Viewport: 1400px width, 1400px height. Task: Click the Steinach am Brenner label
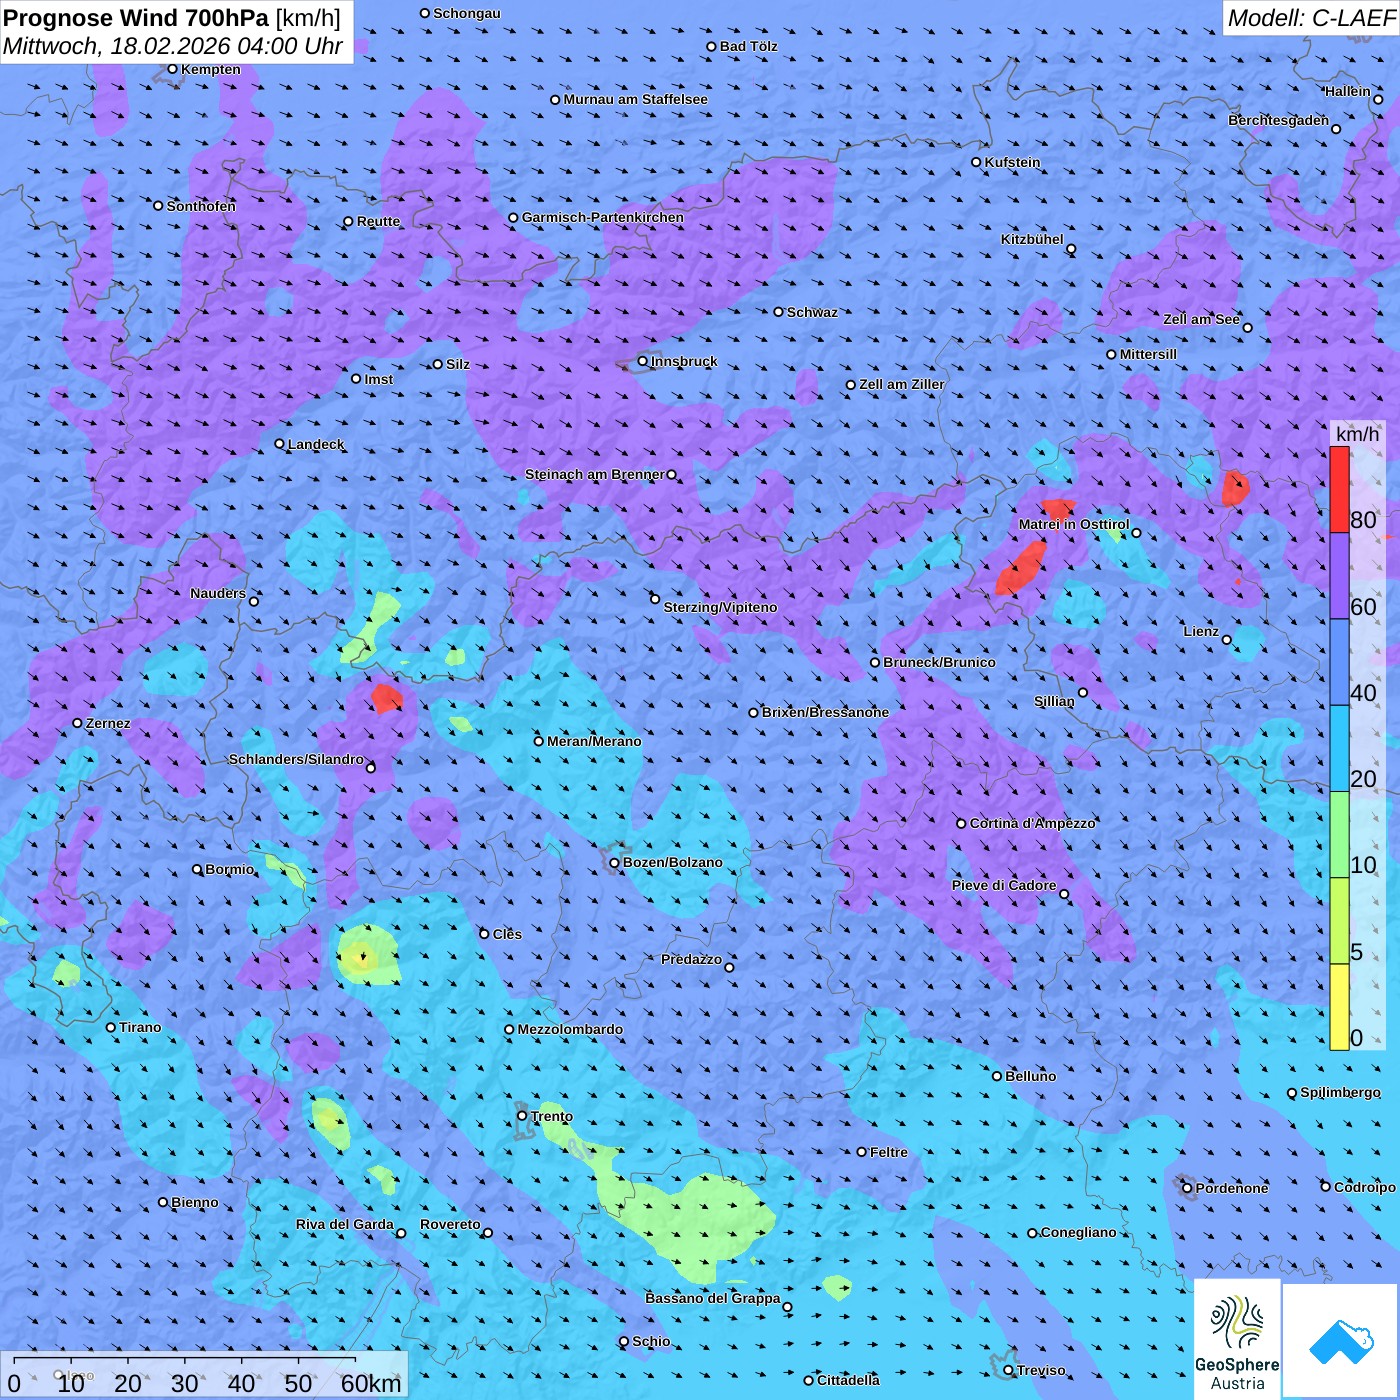(595, 474)
